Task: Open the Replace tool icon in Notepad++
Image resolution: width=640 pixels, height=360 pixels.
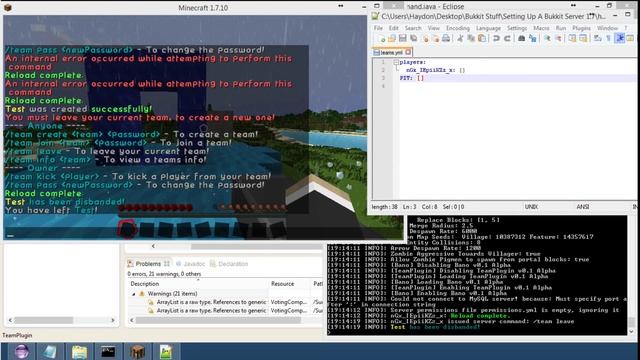Action: 533,38
